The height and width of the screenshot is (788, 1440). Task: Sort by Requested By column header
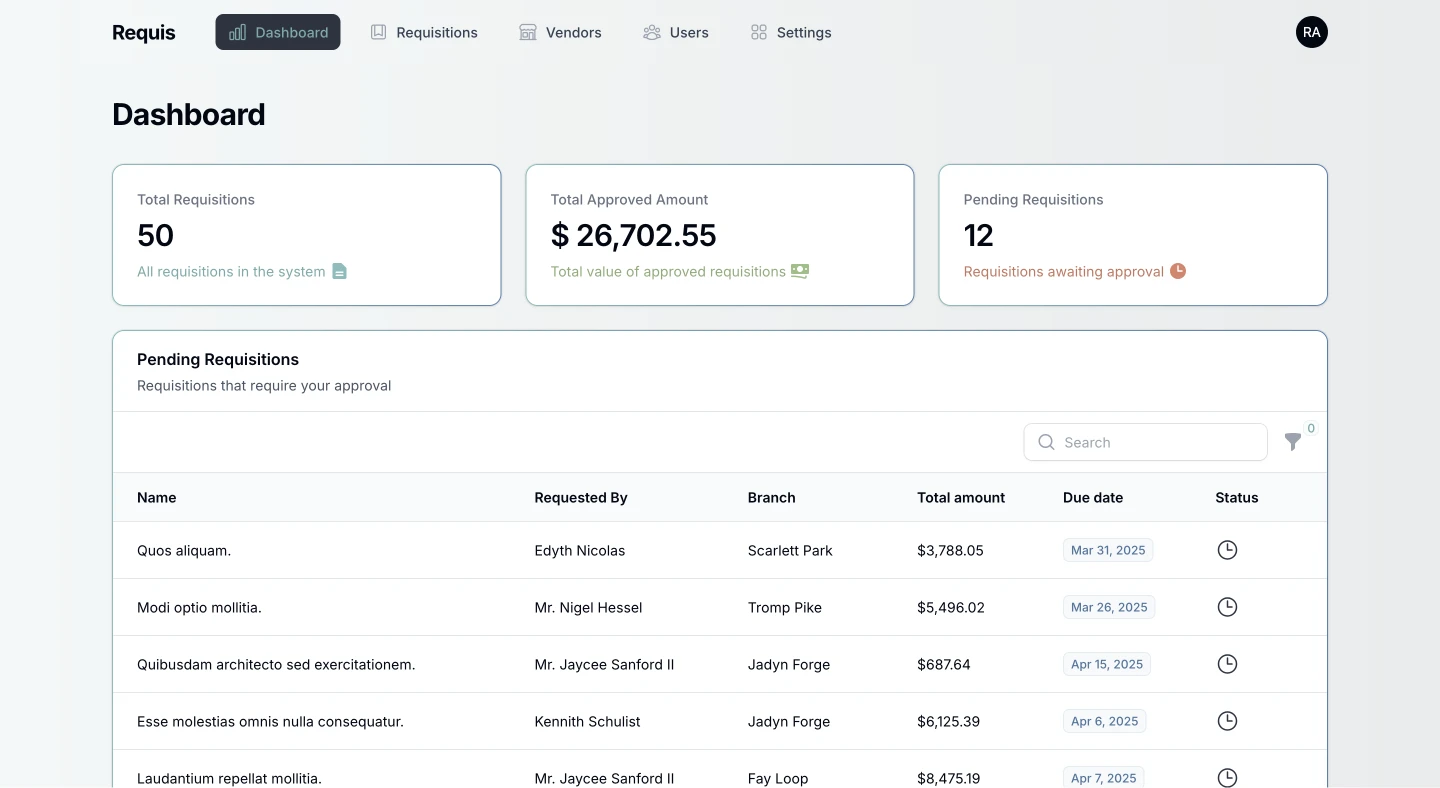pyautogui.click(x=581, y=497)
